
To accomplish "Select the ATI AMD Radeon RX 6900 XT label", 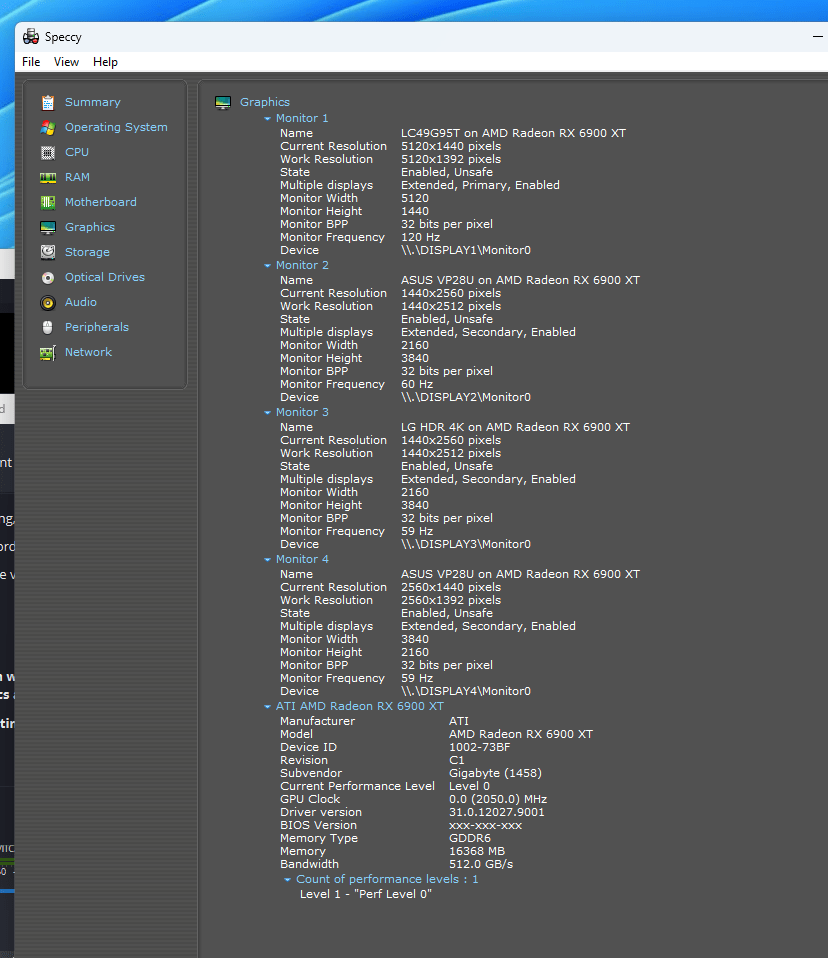I will (359, 706).
